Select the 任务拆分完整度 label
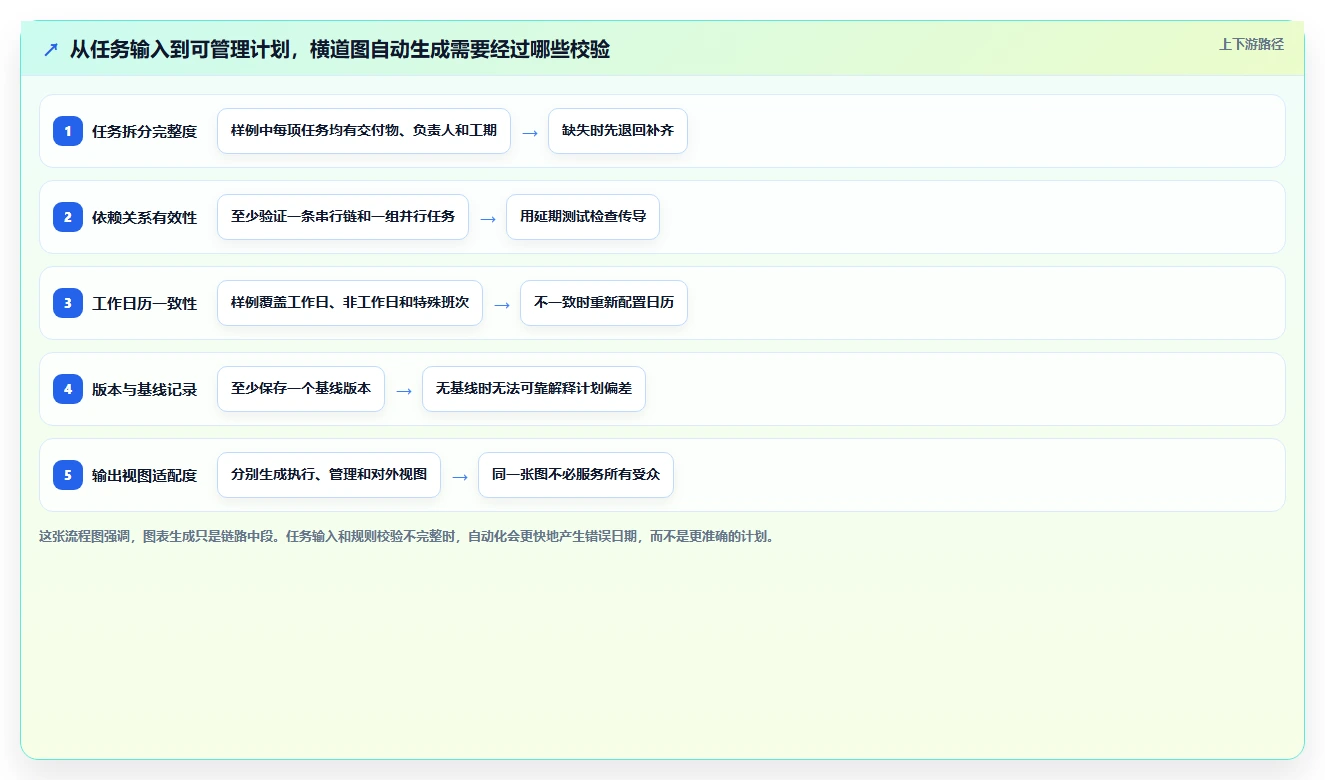 click(x=144, y=131)
